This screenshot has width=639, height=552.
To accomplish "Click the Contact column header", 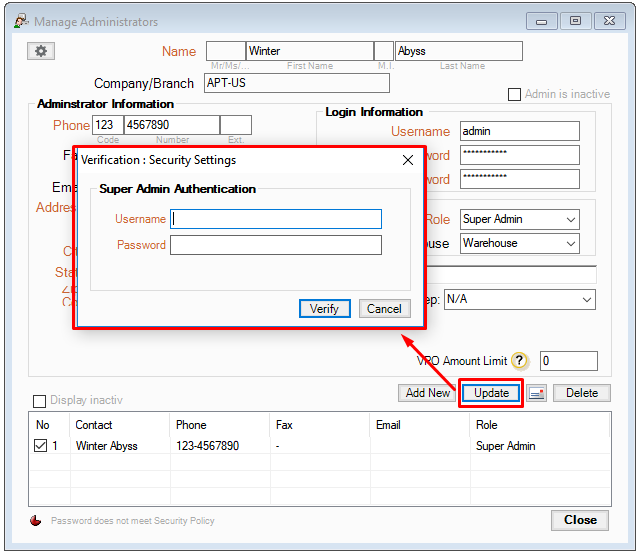I will pos(94,425).
